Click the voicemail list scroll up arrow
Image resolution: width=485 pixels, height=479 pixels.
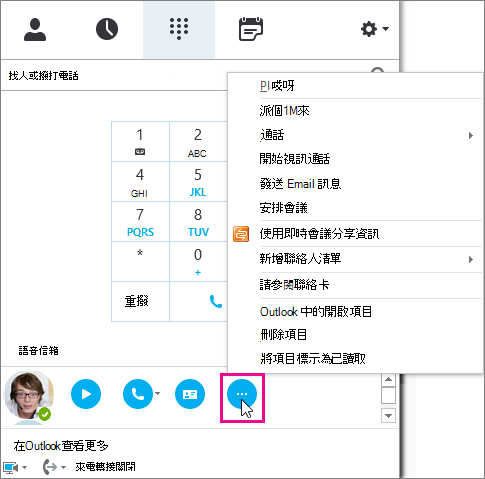(x=388, y=379)
